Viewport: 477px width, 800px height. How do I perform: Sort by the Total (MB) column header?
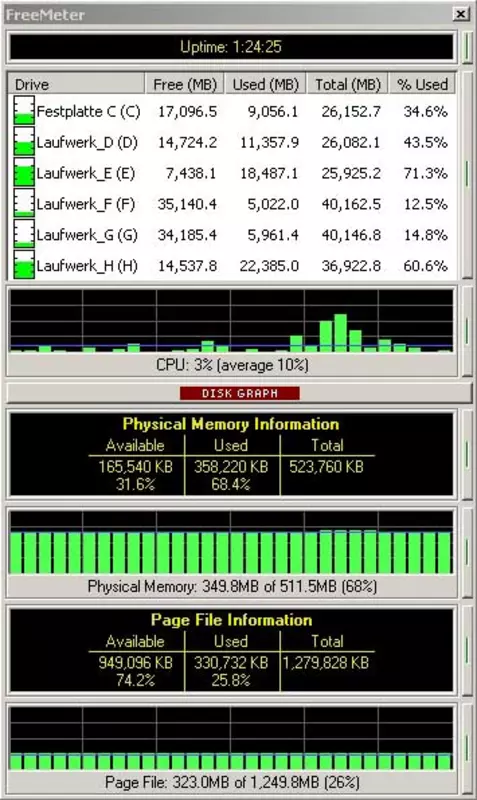pyautogui.click(x=348, y=84)
